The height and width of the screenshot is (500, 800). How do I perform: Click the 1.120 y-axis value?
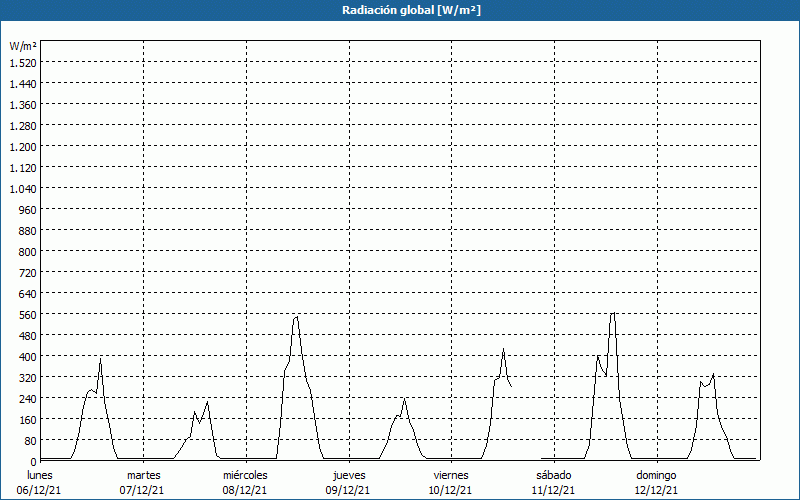[23, 167]
